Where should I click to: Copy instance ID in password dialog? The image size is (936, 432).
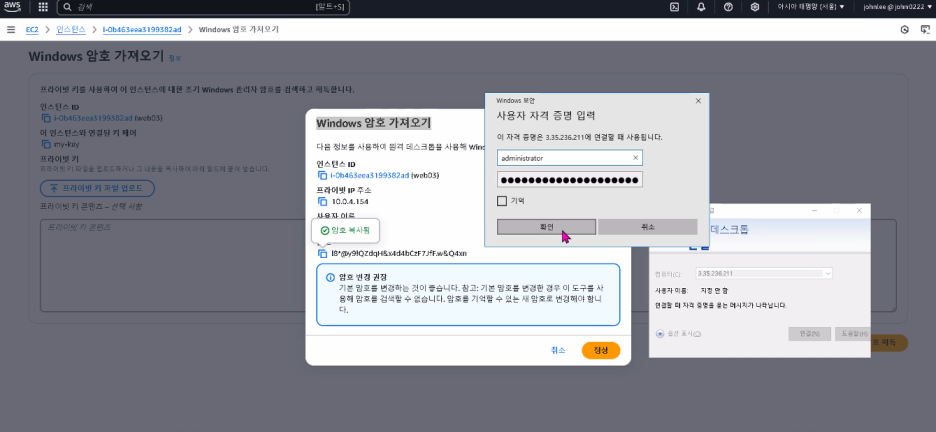click(323, 175)
